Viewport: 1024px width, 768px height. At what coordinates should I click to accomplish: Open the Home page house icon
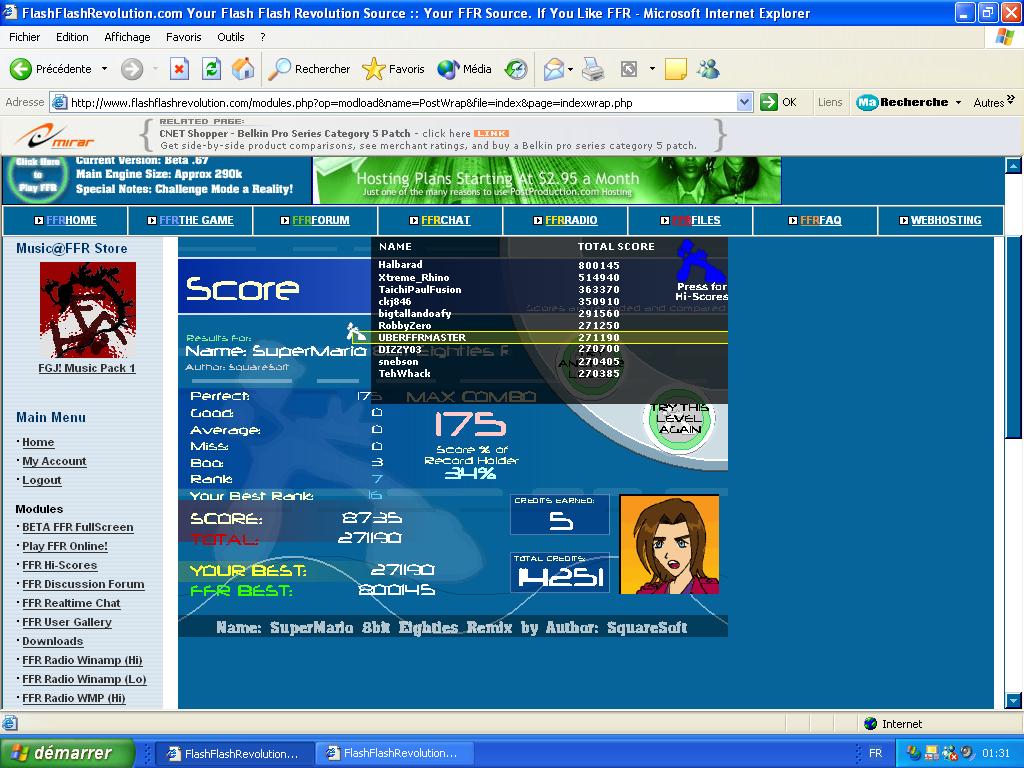[x=243, y=69]
